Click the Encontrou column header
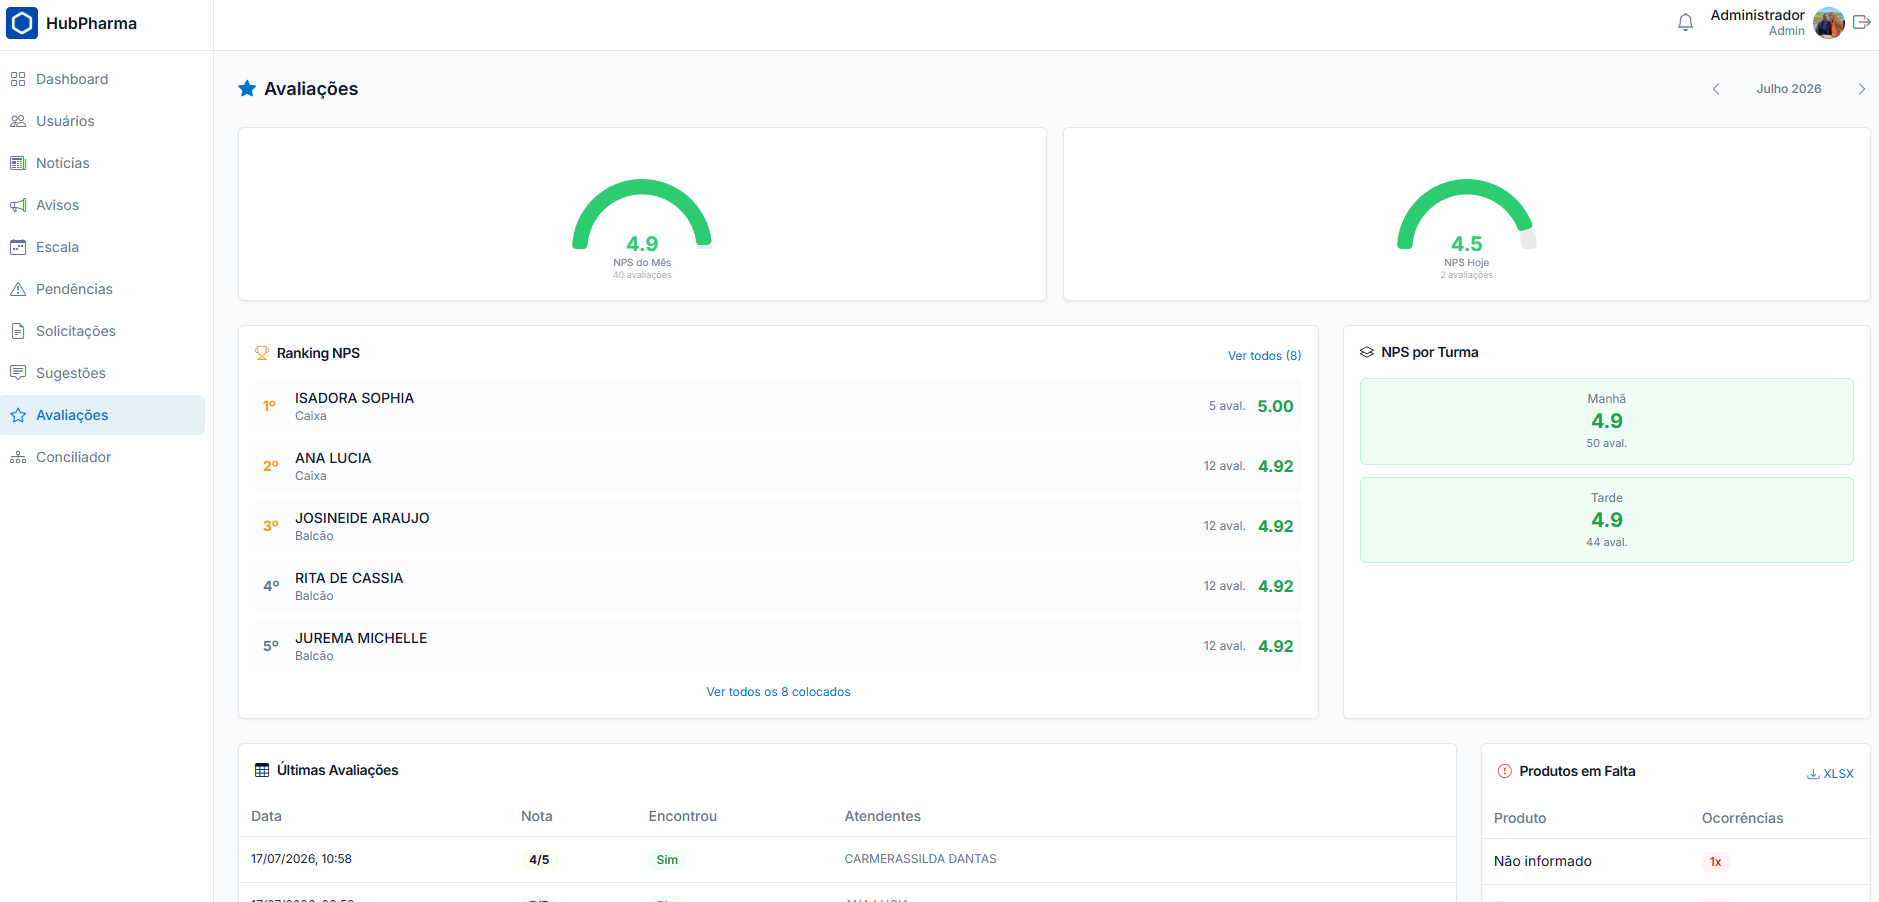The width and height of the screenshot is (1879, 902). (x=682, y=816)
